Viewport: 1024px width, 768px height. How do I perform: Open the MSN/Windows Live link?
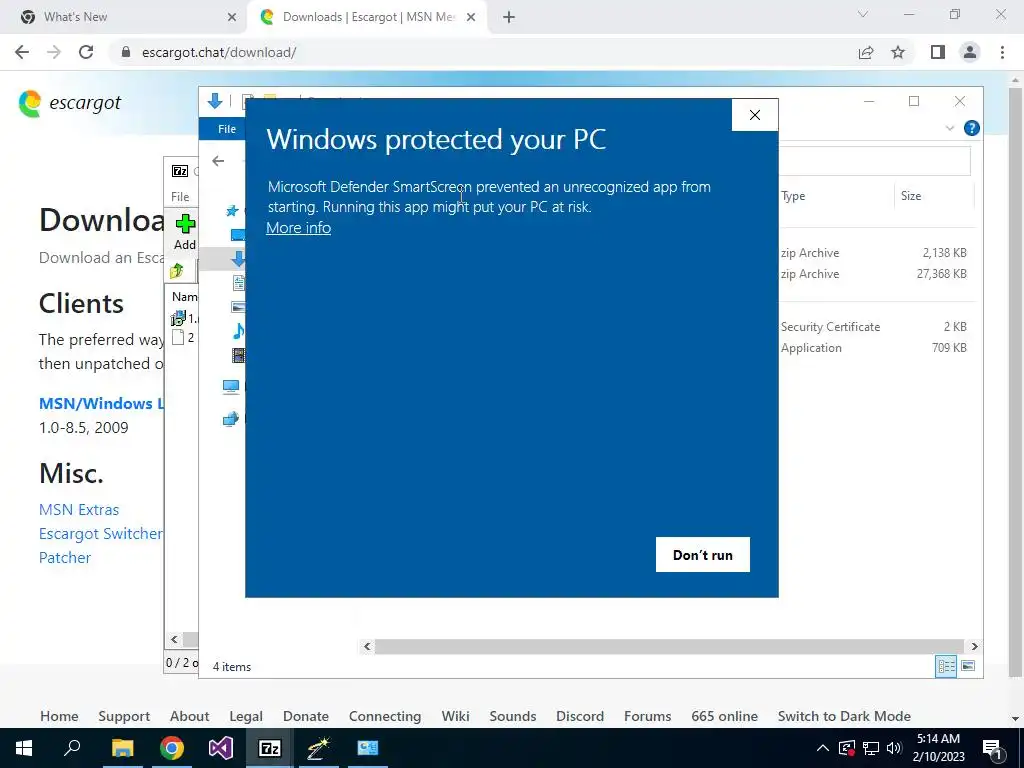(101, 404)
